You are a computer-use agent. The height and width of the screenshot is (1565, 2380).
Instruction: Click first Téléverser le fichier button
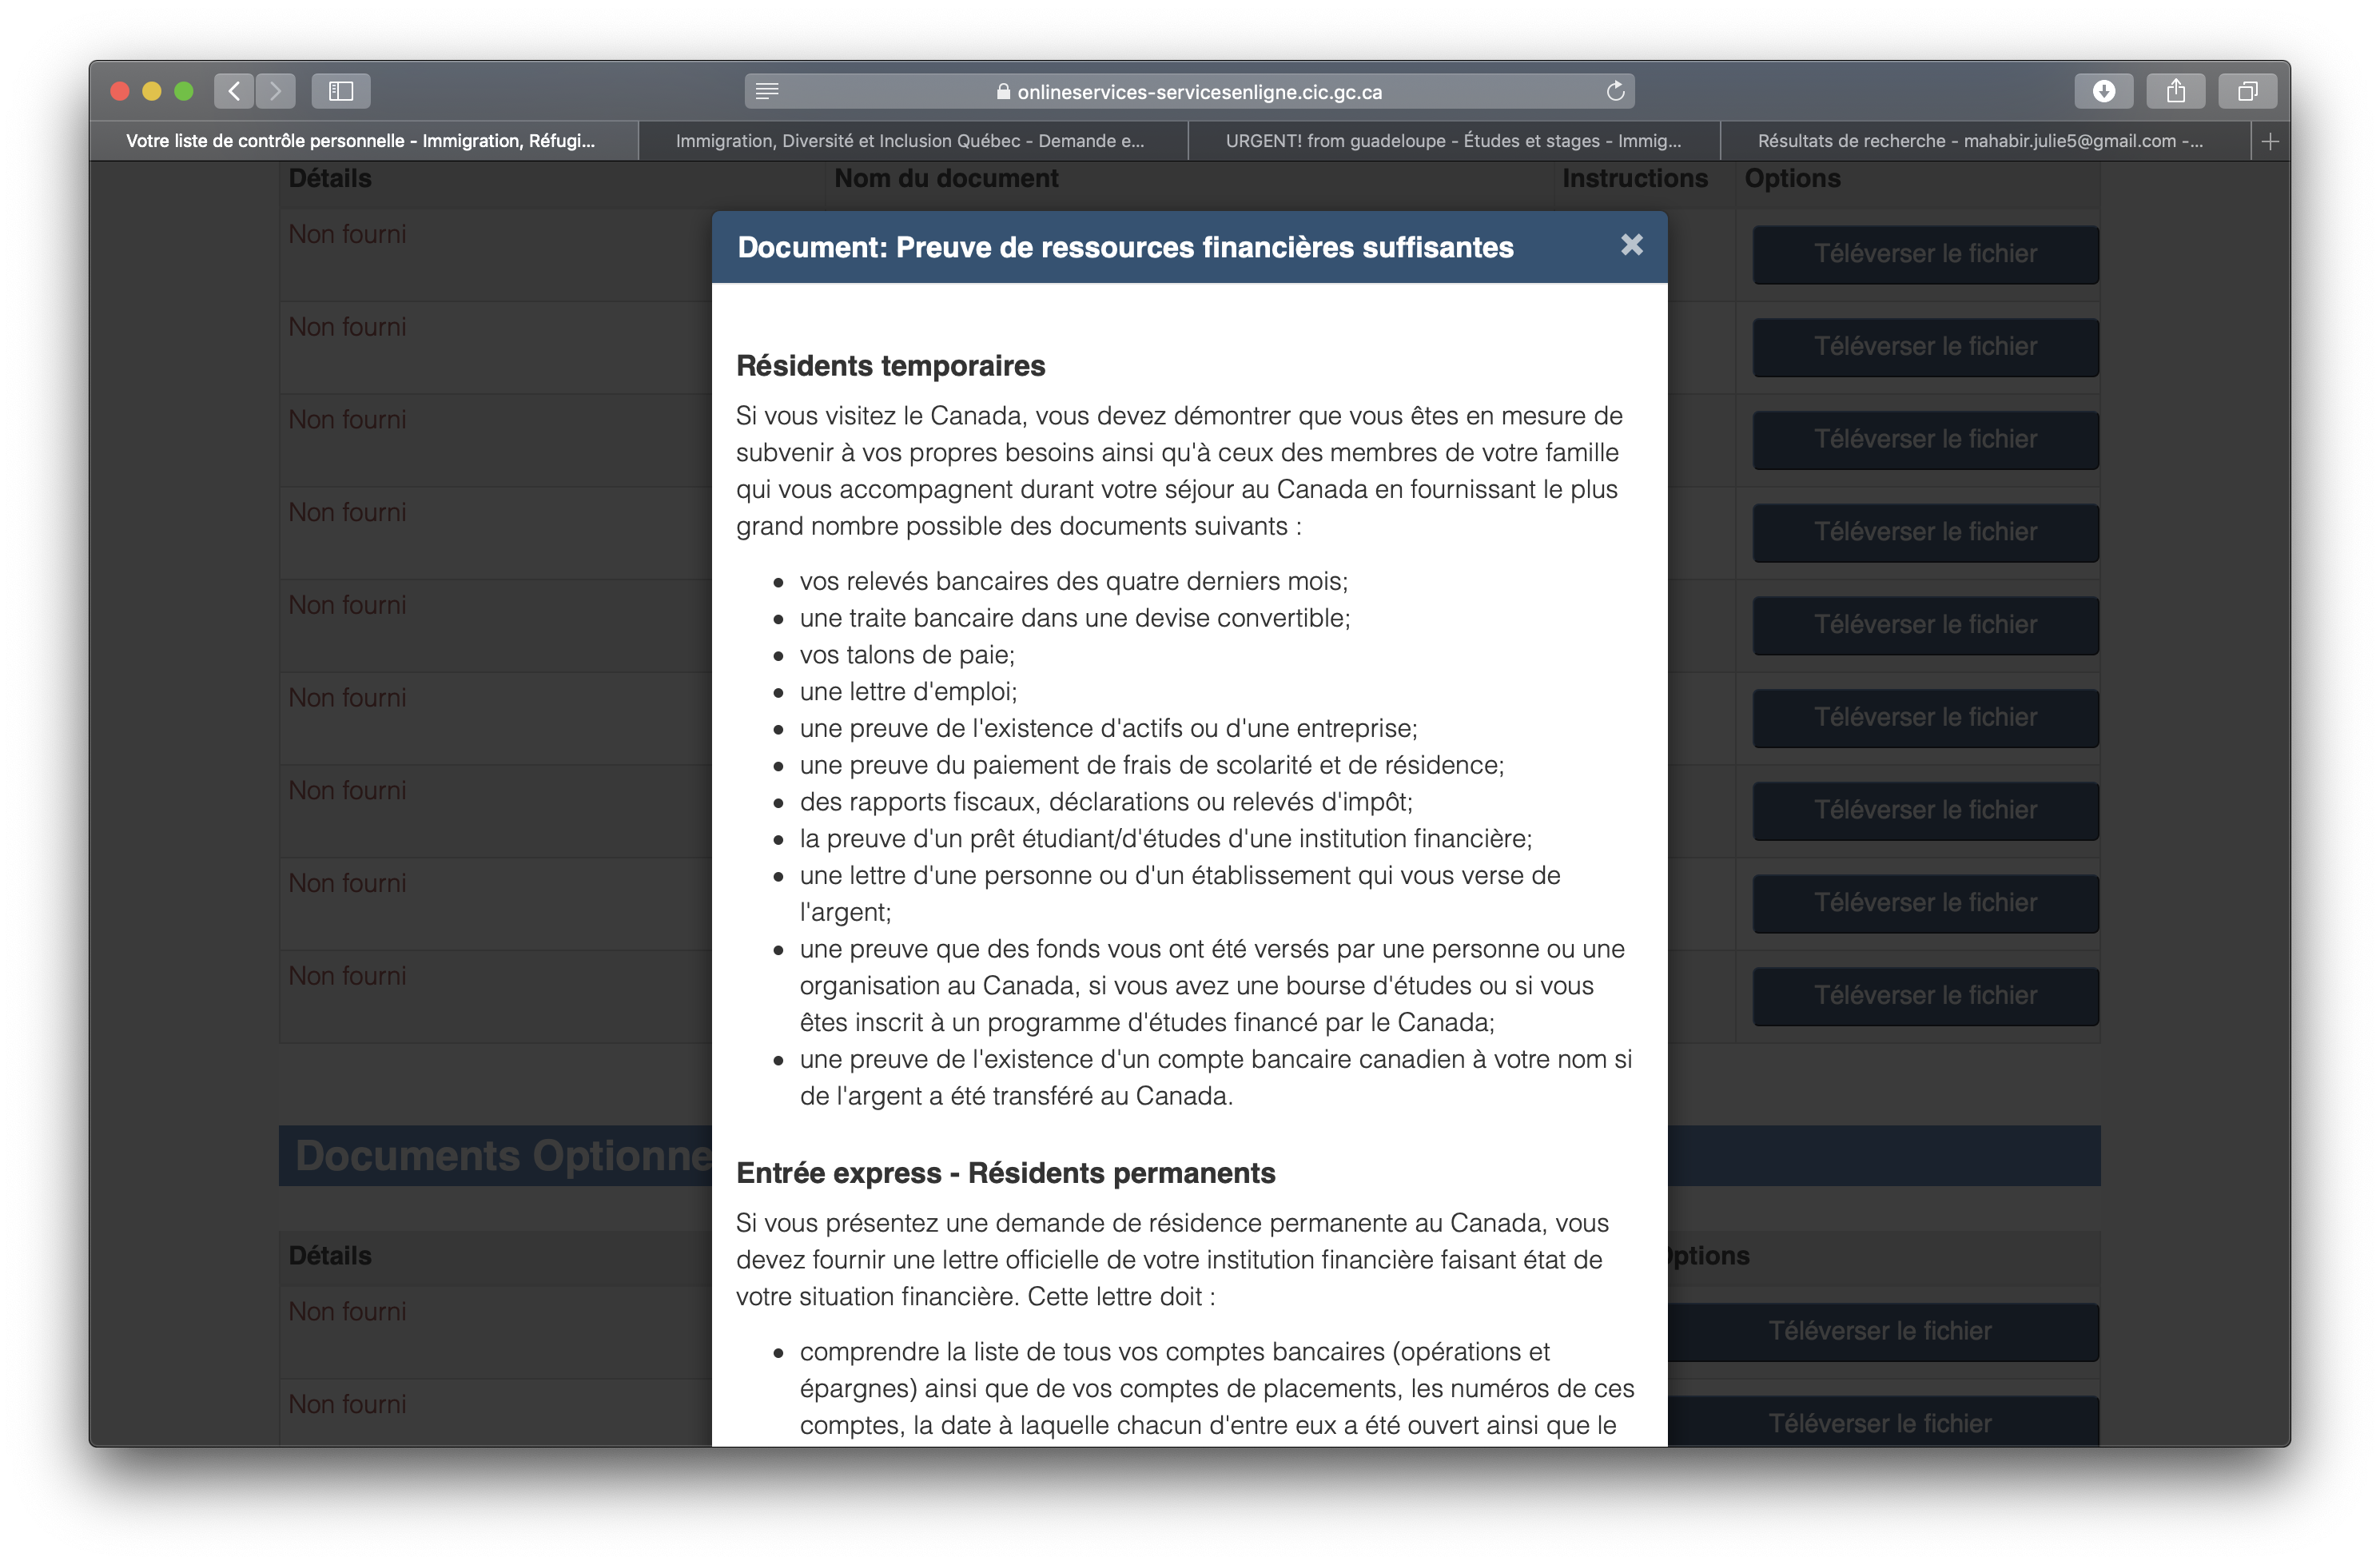coord(1925,254)
